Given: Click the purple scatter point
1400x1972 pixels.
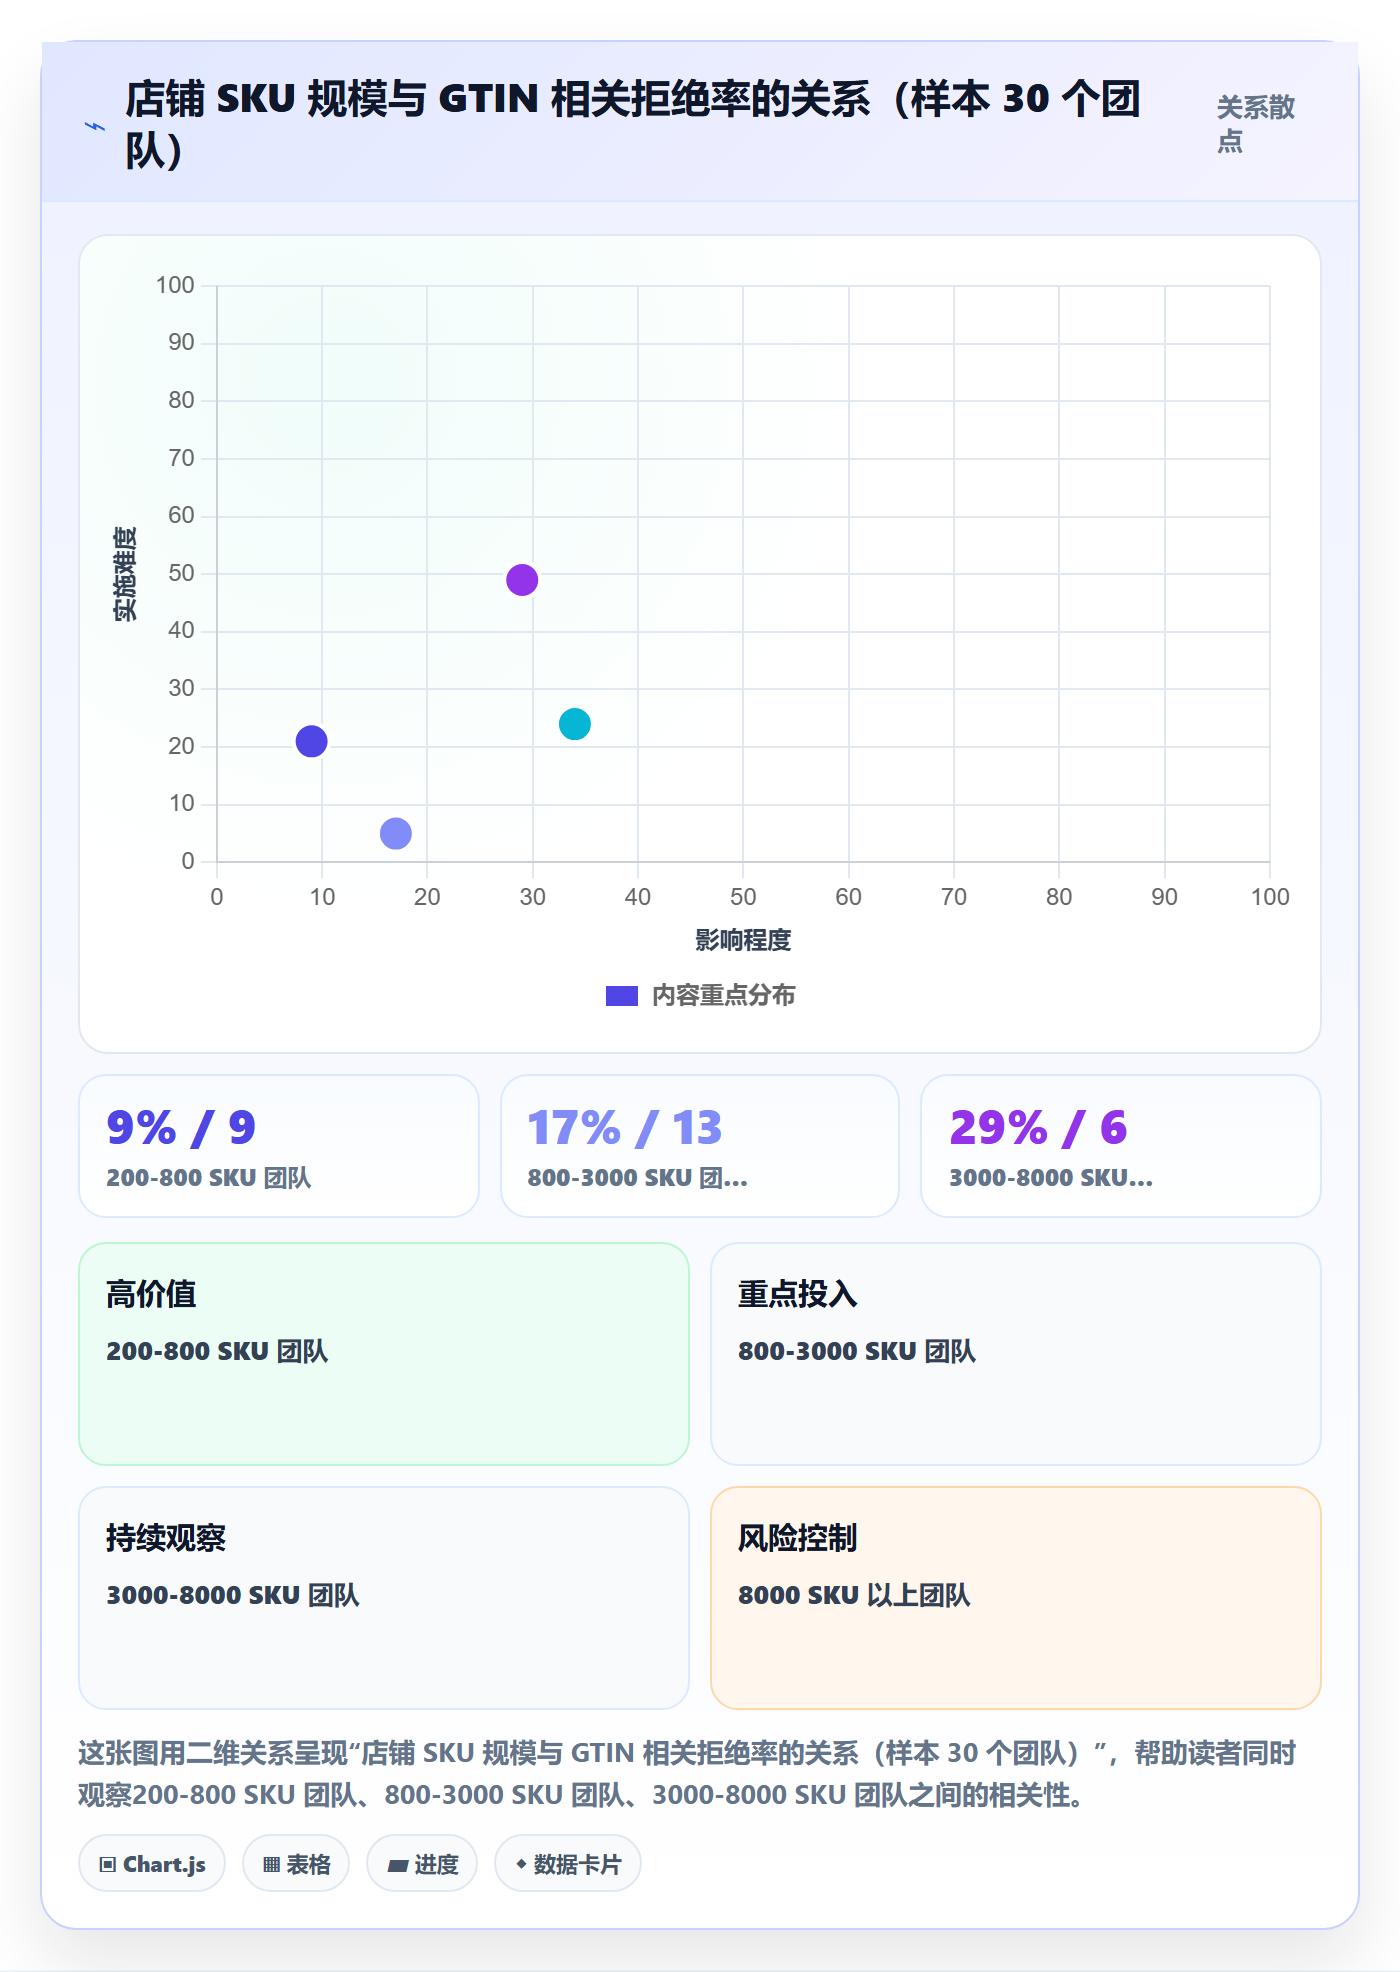Looking at the screenshot, I should [522, 580].
